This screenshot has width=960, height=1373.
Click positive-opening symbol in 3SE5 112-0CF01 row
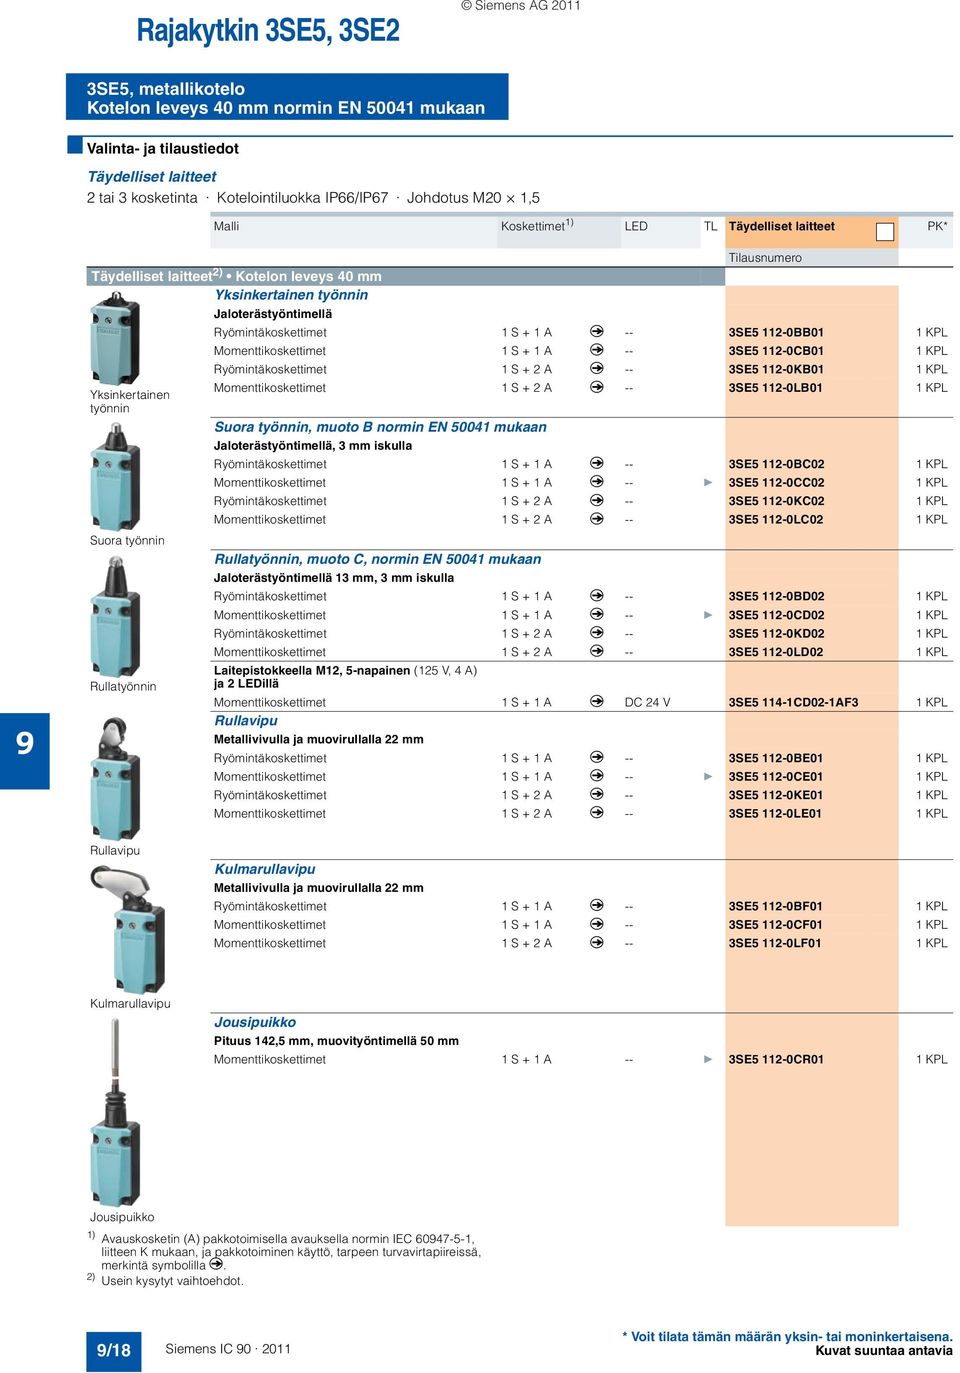(x=597, y=924)
